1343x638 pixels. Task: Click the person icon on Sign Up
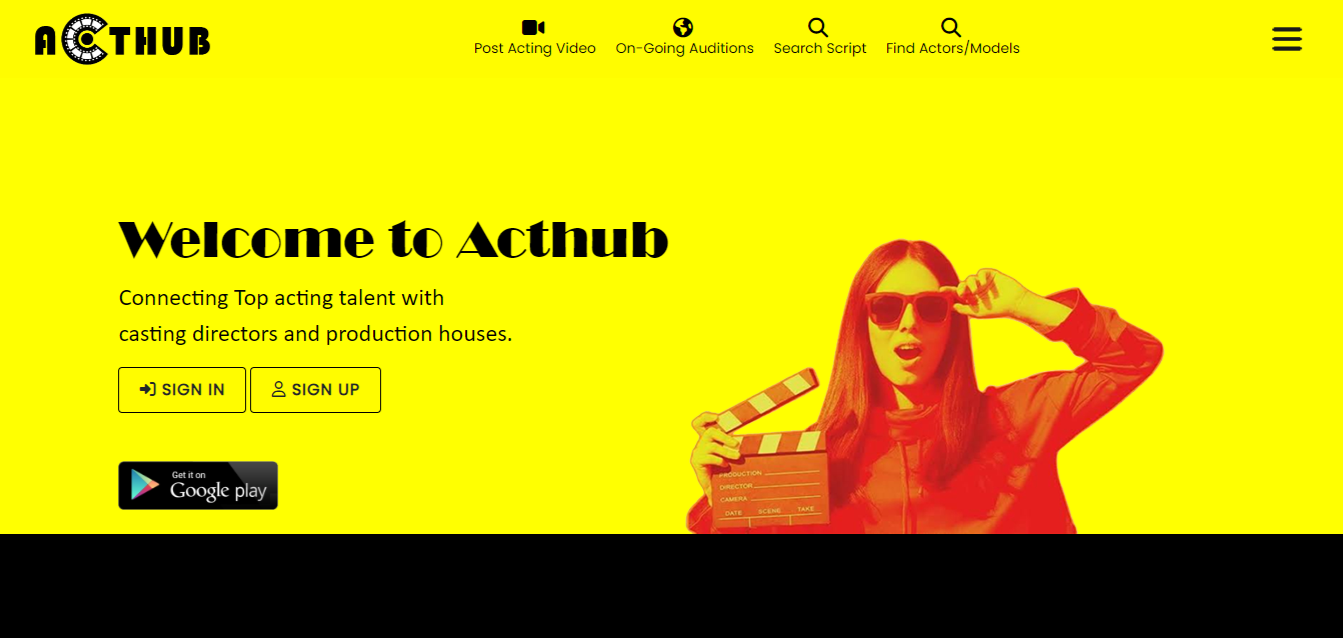pyautogui.click(x=279, y=390)
